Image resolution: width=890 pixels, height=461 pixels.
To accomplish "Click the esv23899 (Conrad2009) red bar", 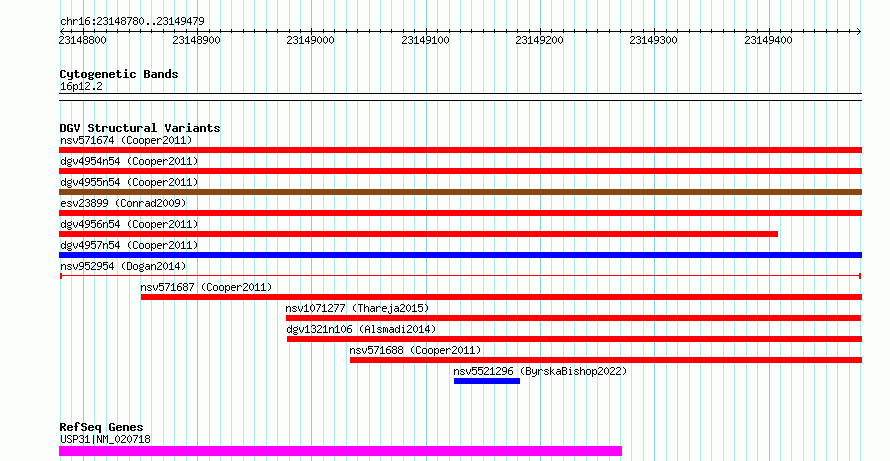I will [460, 213].
